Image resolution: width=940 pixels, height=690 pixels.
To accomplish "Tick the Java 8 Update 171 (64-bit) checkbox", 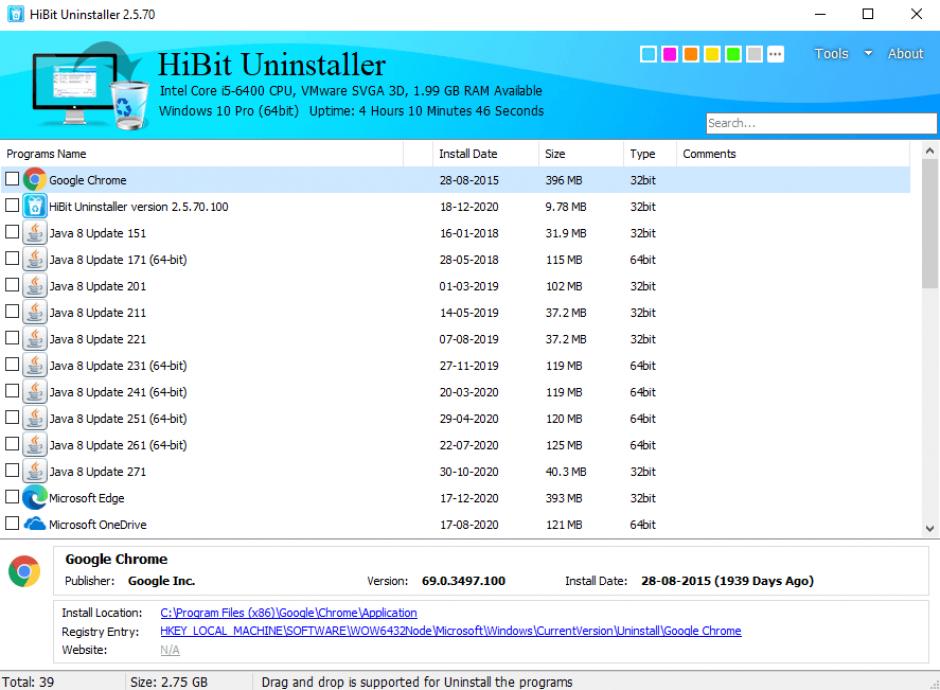I will click(x=12, y=258).
